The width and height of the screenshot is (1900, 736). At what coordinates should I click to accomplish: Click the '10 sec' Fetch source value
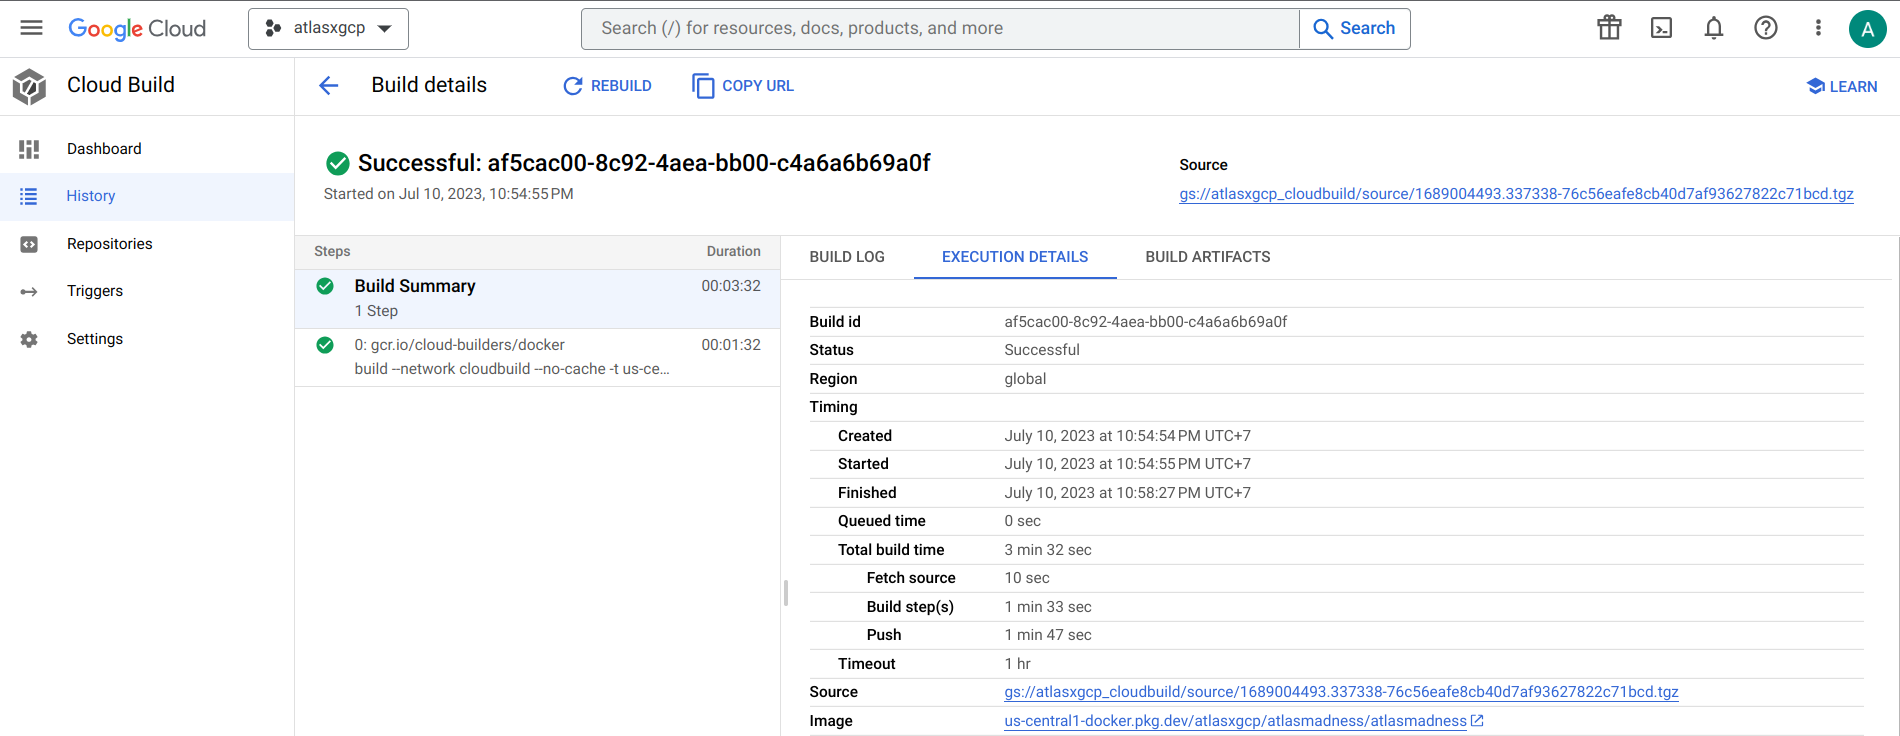1027,578
